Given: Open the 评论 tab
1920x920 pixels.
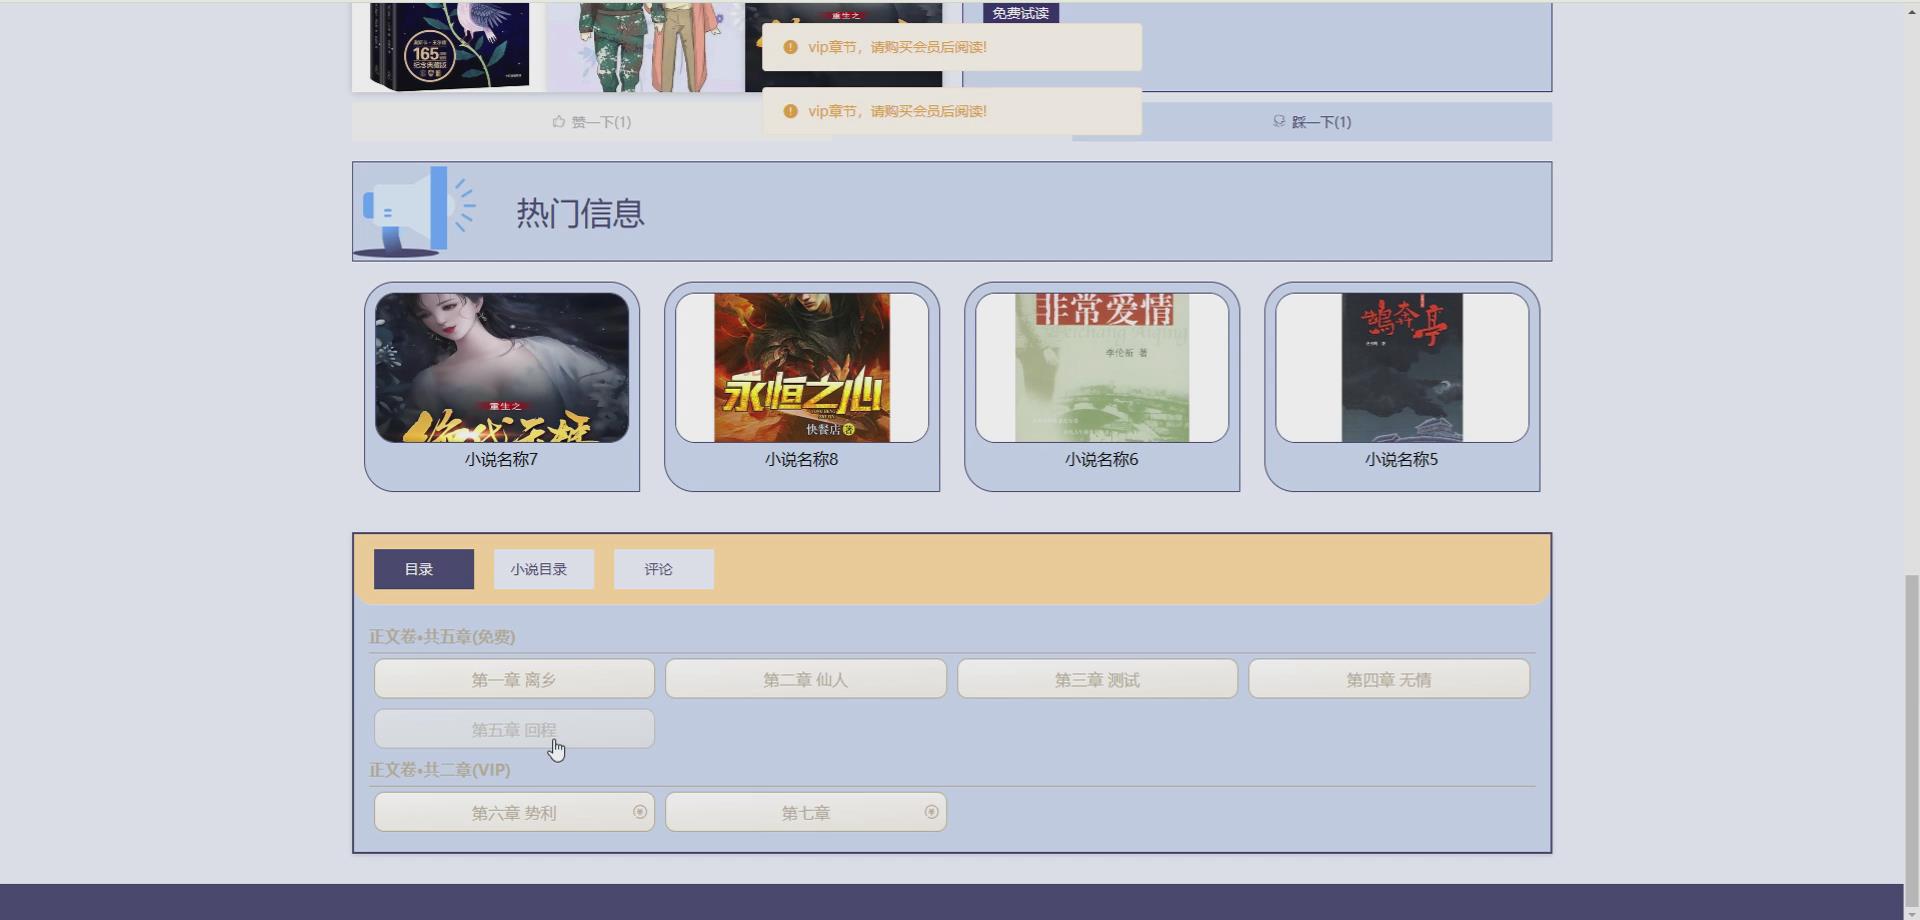Looking at the screenshot, I should [664, 569].
